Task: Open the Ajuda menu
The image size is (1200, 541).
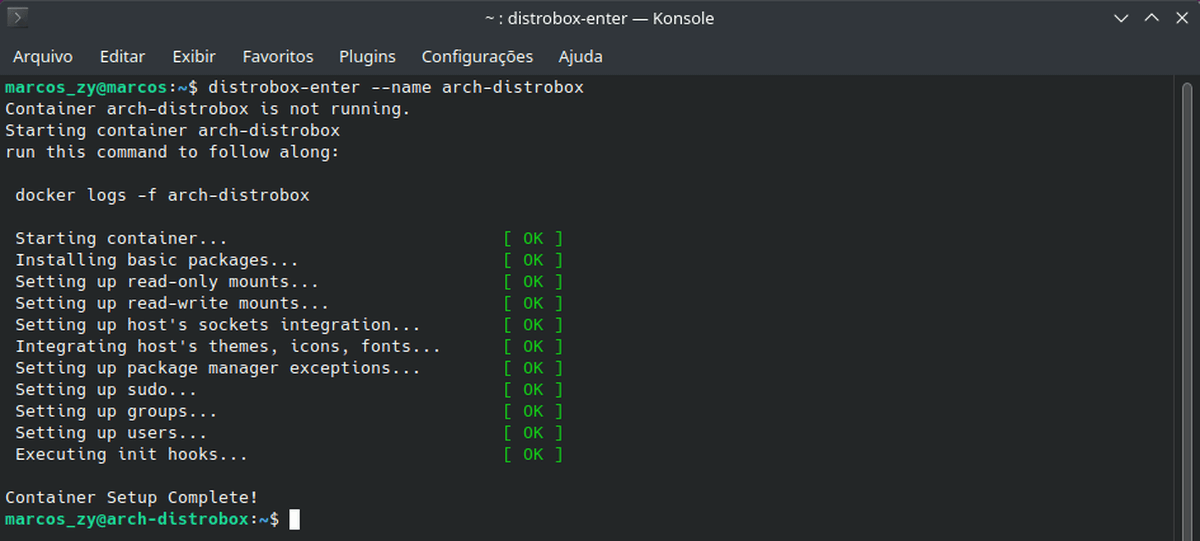Action: 580,57
